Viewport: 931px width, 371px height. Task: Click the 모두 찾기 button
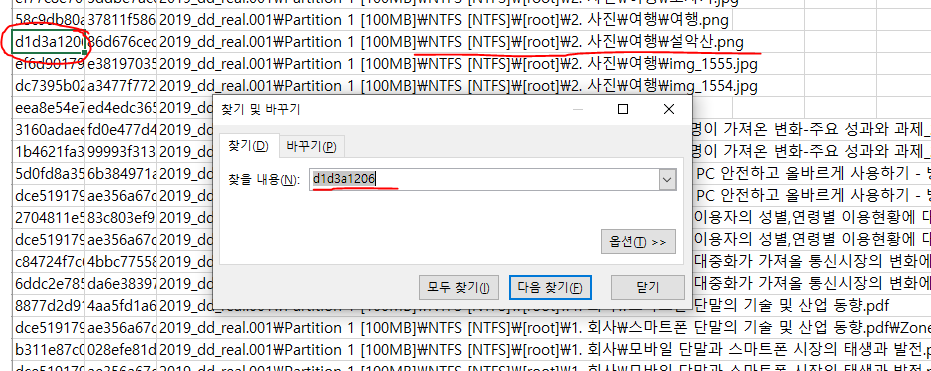click(458, 288)
